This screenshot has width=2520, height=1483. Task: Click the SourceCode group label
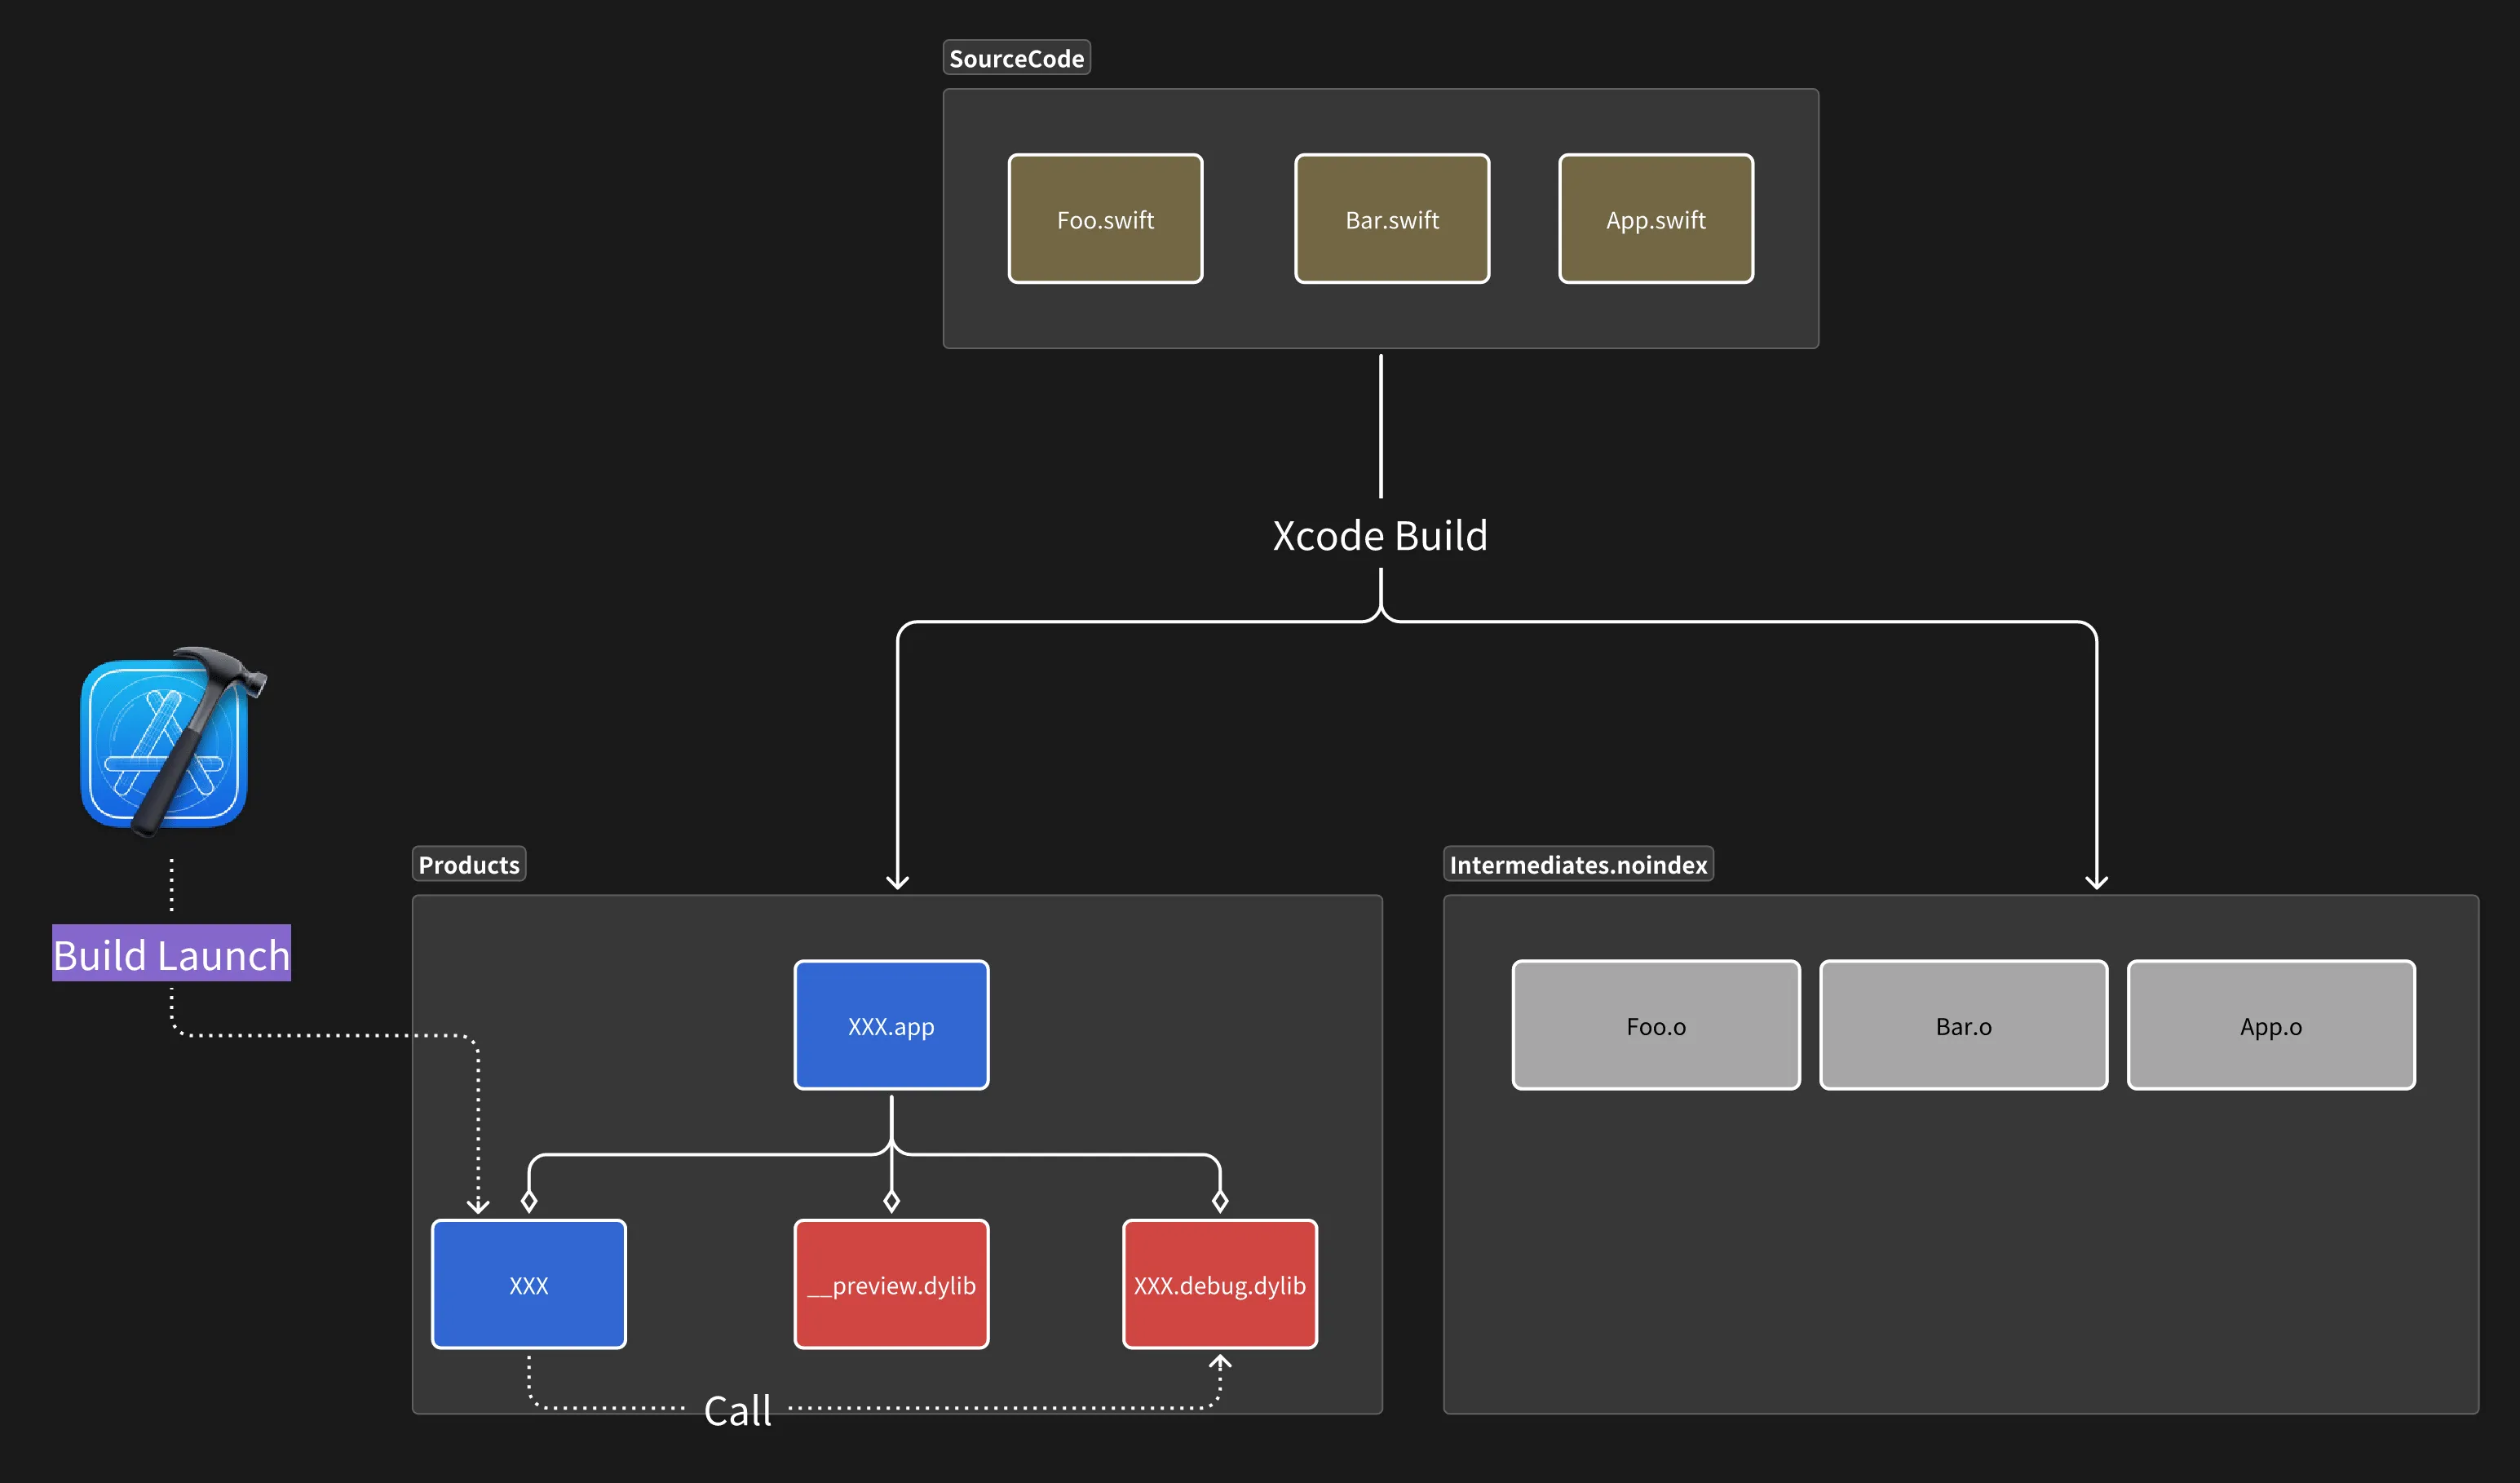point(1016,58)
